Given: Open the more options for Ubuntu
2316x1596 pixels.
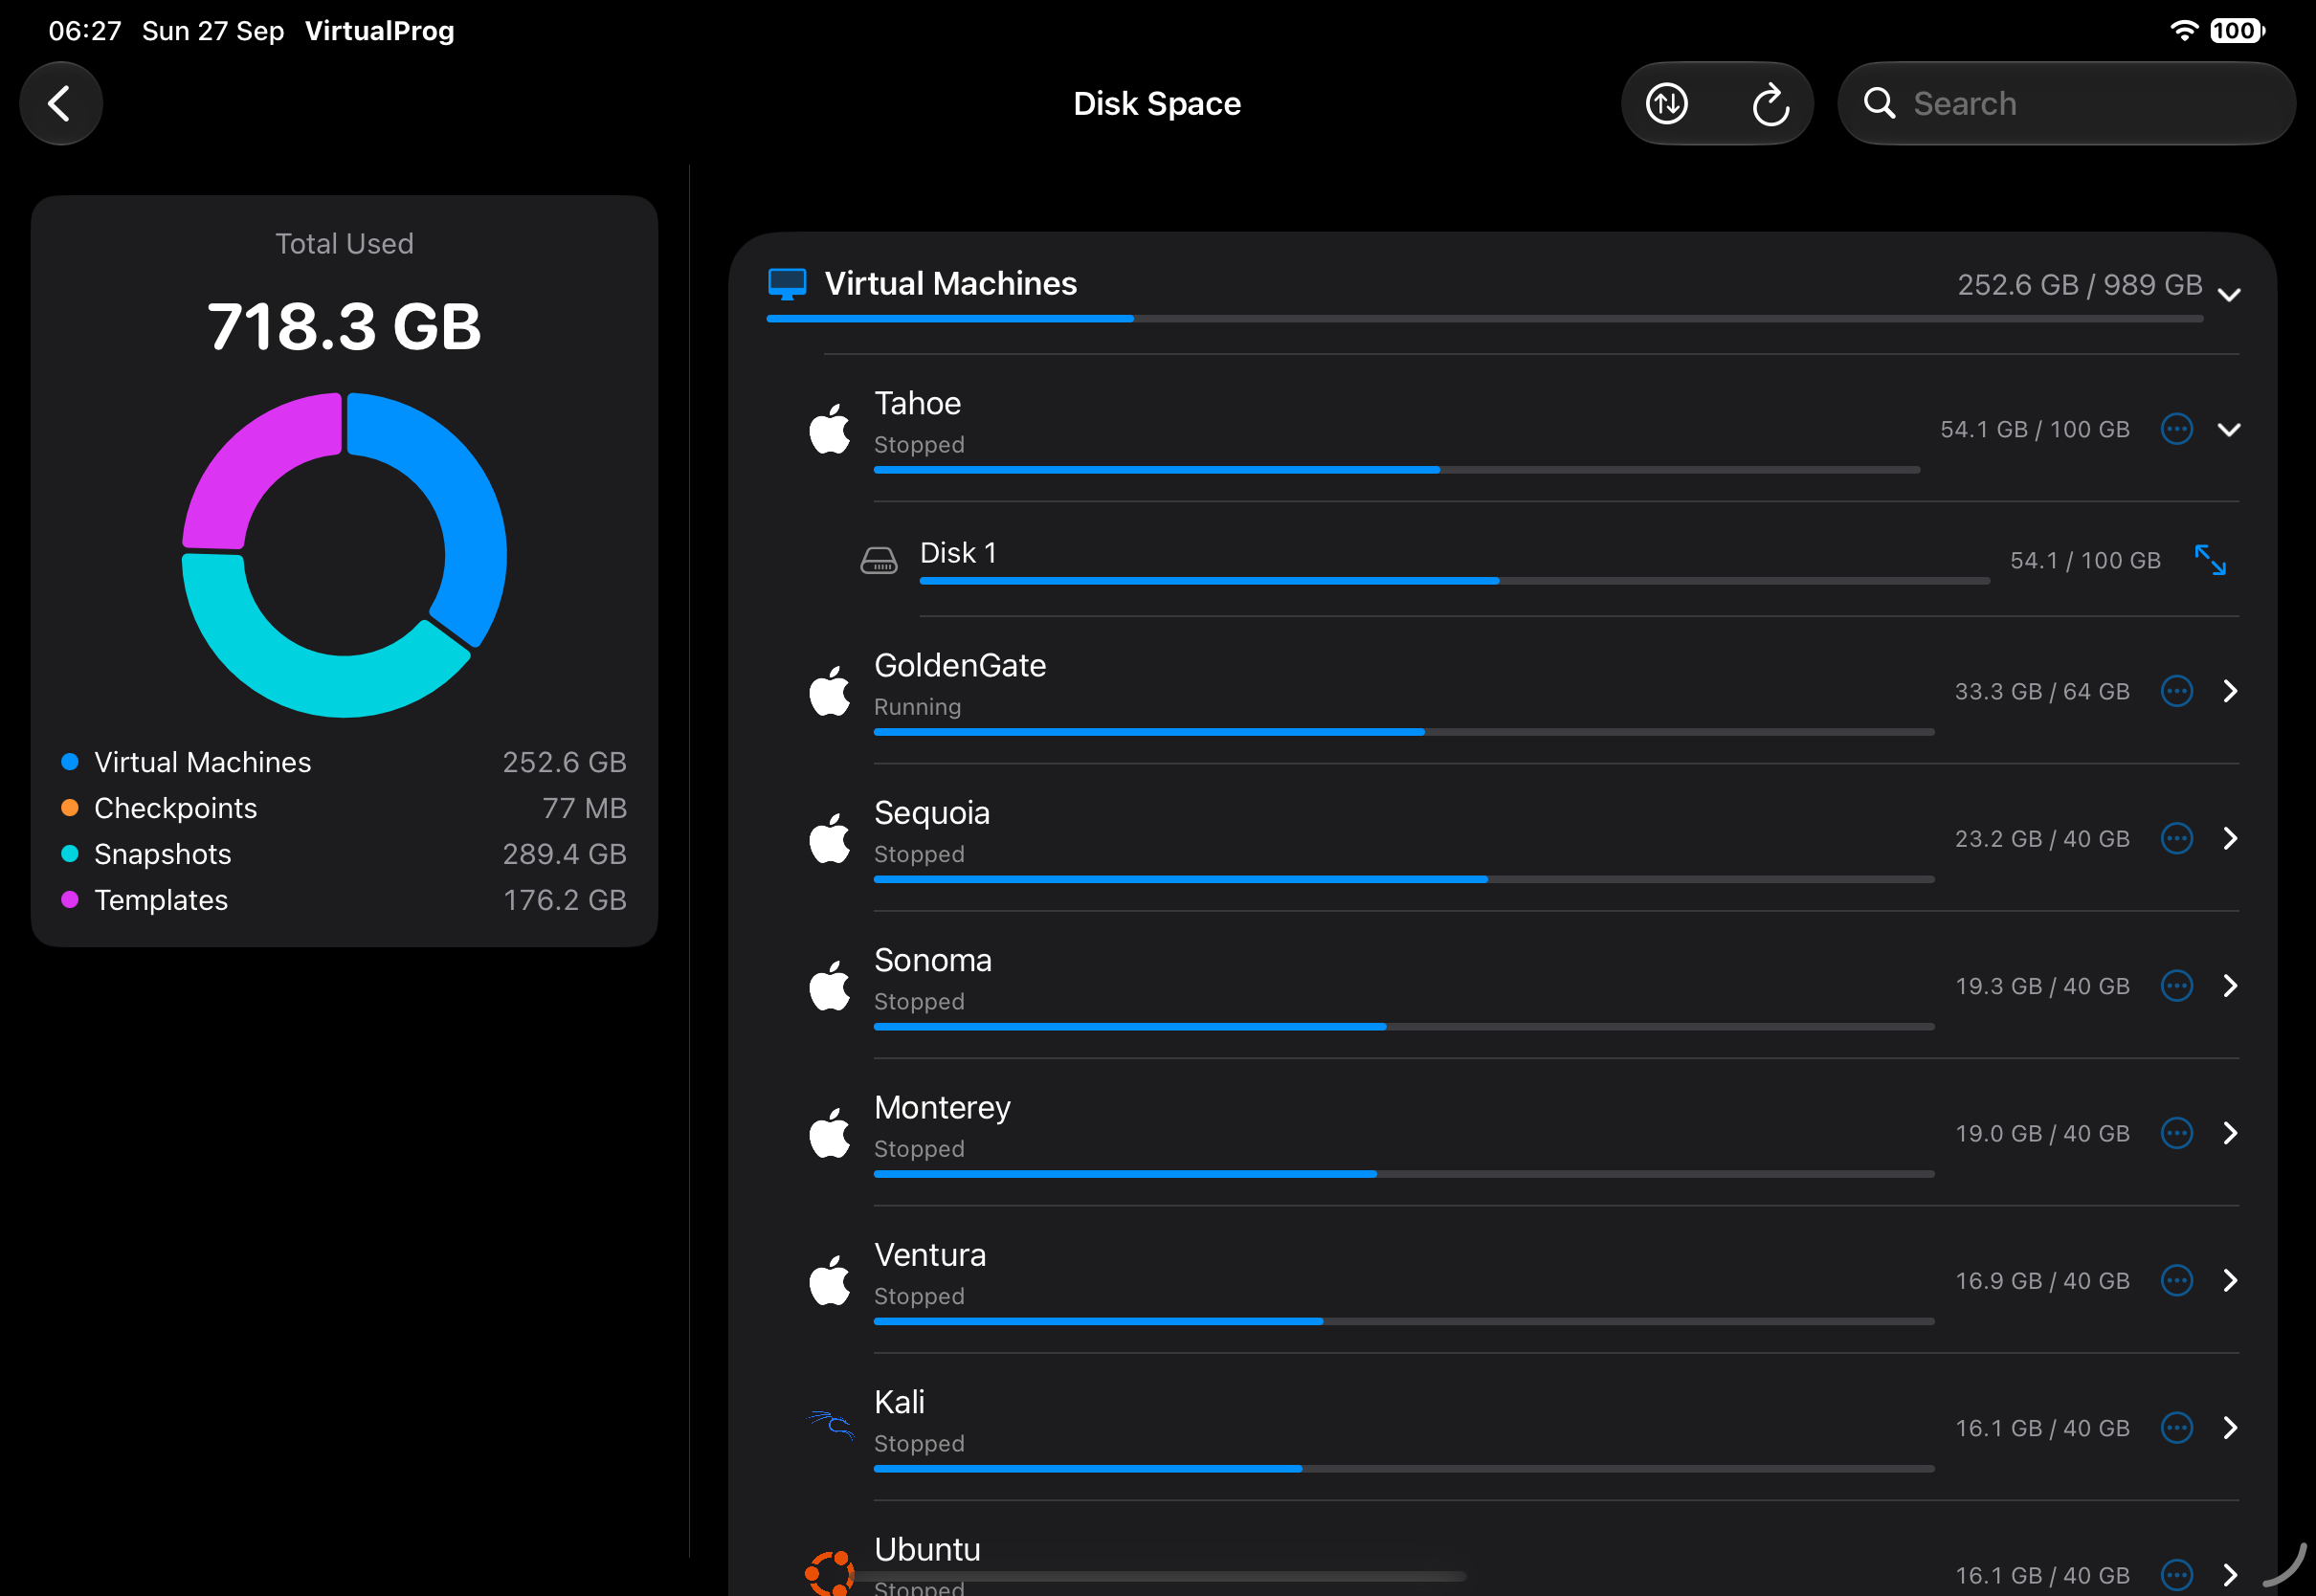Looking at the screenshot, I should [2177, 1575].
